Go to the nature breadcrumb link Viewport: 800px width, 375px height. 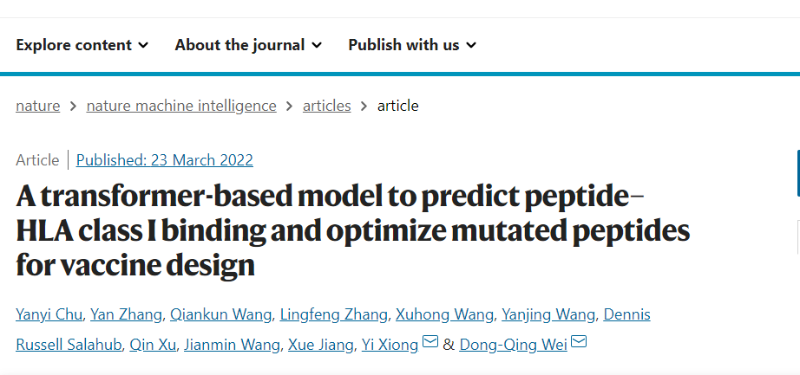point(38,106)
